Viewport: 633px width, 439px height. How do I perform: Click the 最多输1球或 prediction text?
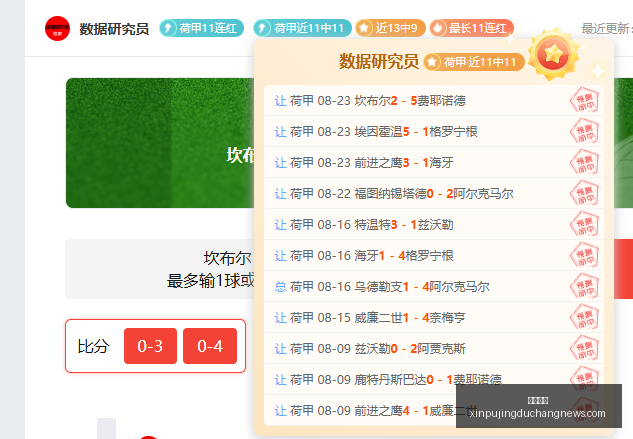(210, 281)
